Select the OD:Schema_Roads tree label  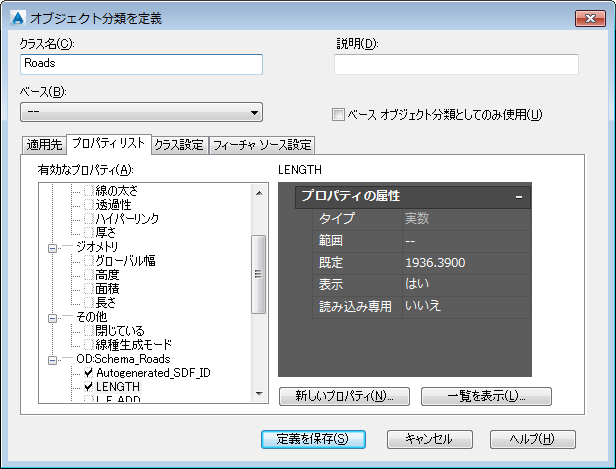(x=123, y=359)
